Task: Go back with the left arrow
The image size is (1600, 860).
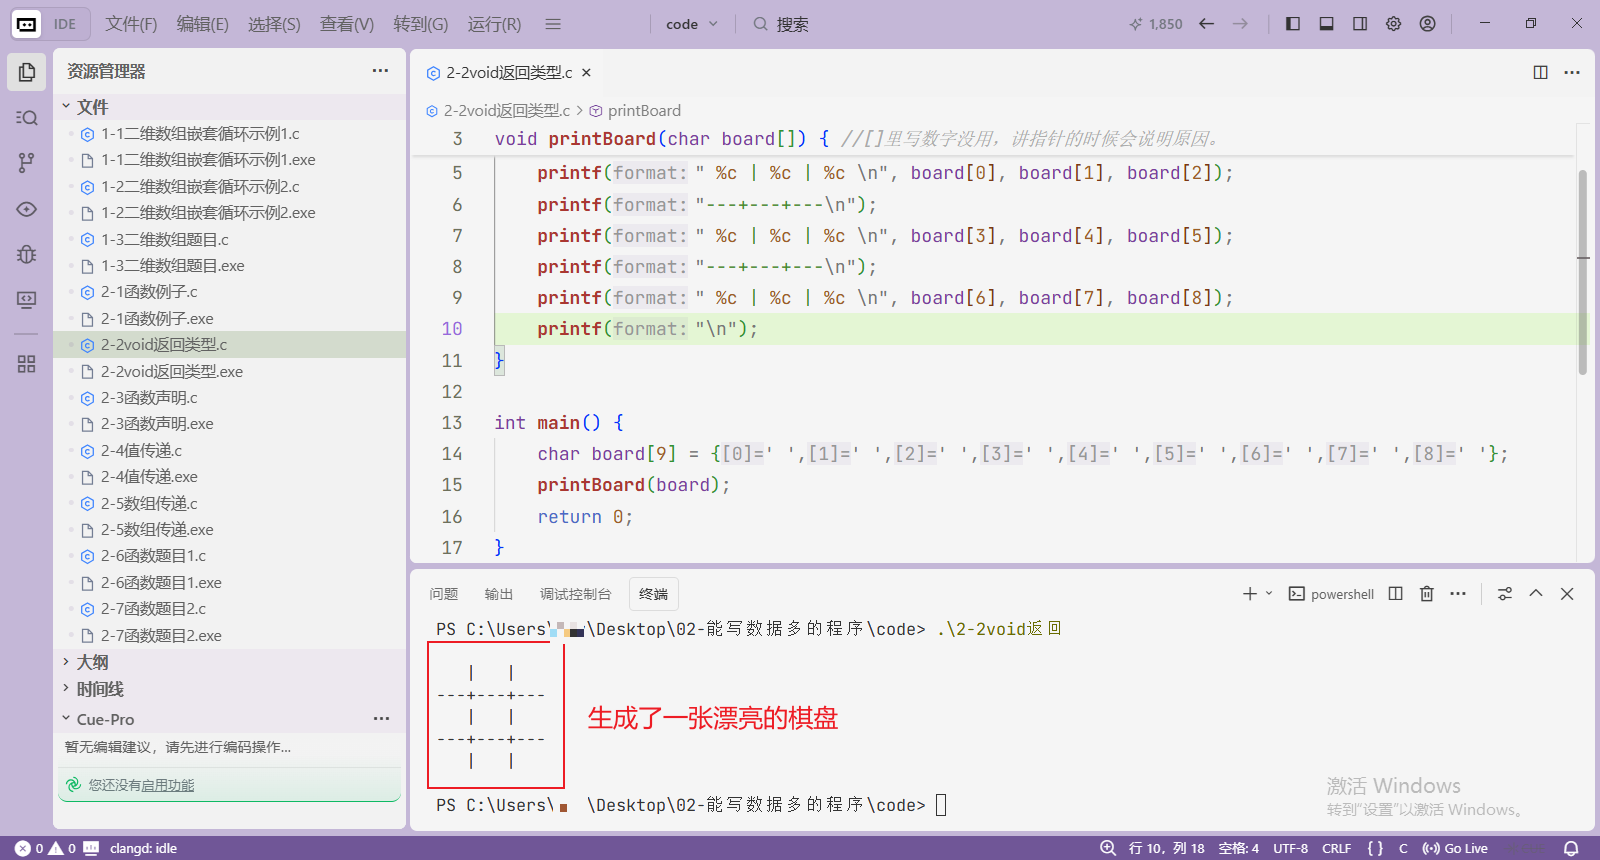Action: point(1207,24)
